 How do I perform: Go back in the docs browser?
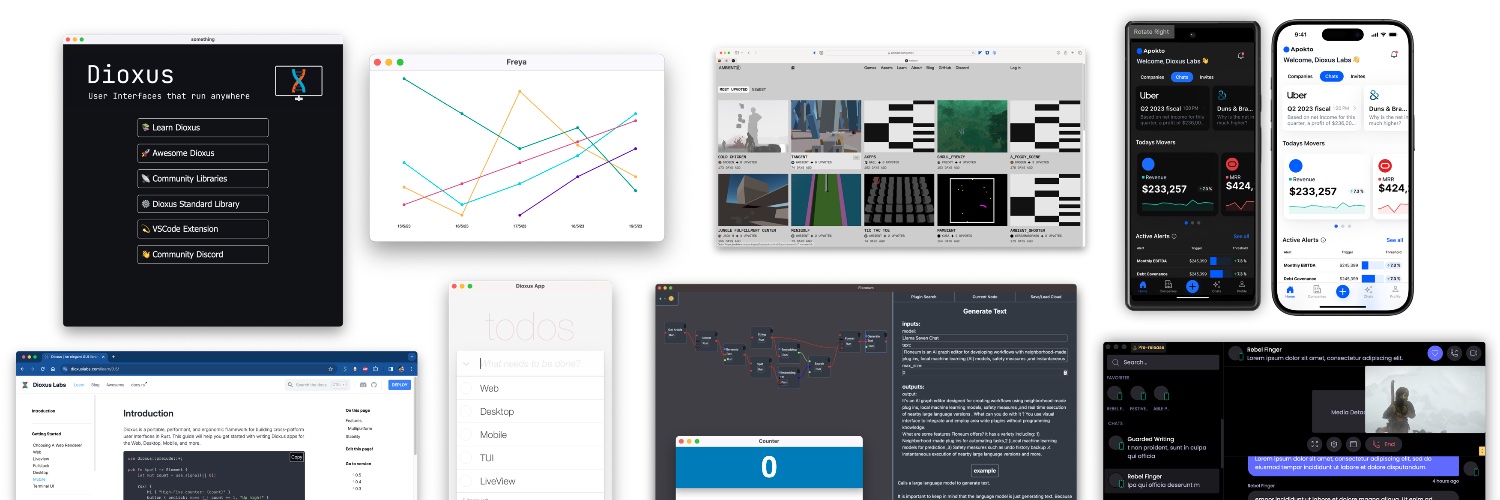coord(22,369)
